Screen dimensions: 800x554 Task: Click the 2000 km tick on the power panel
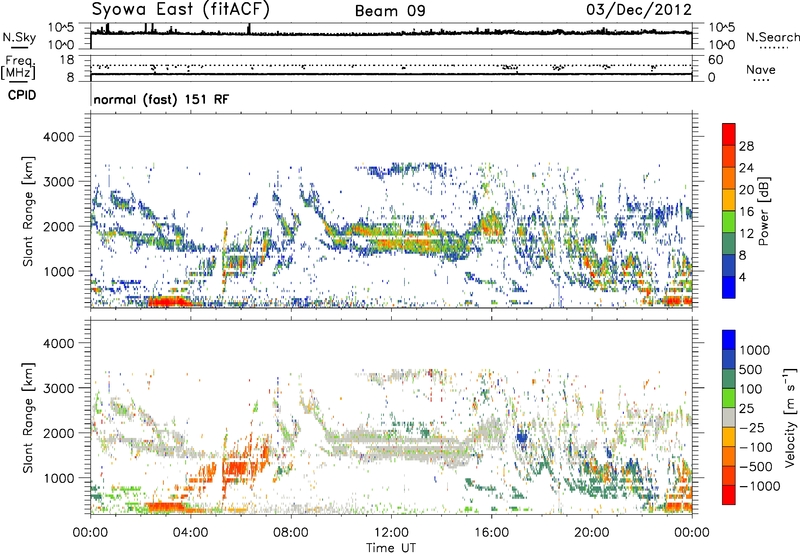click(59, 226)
